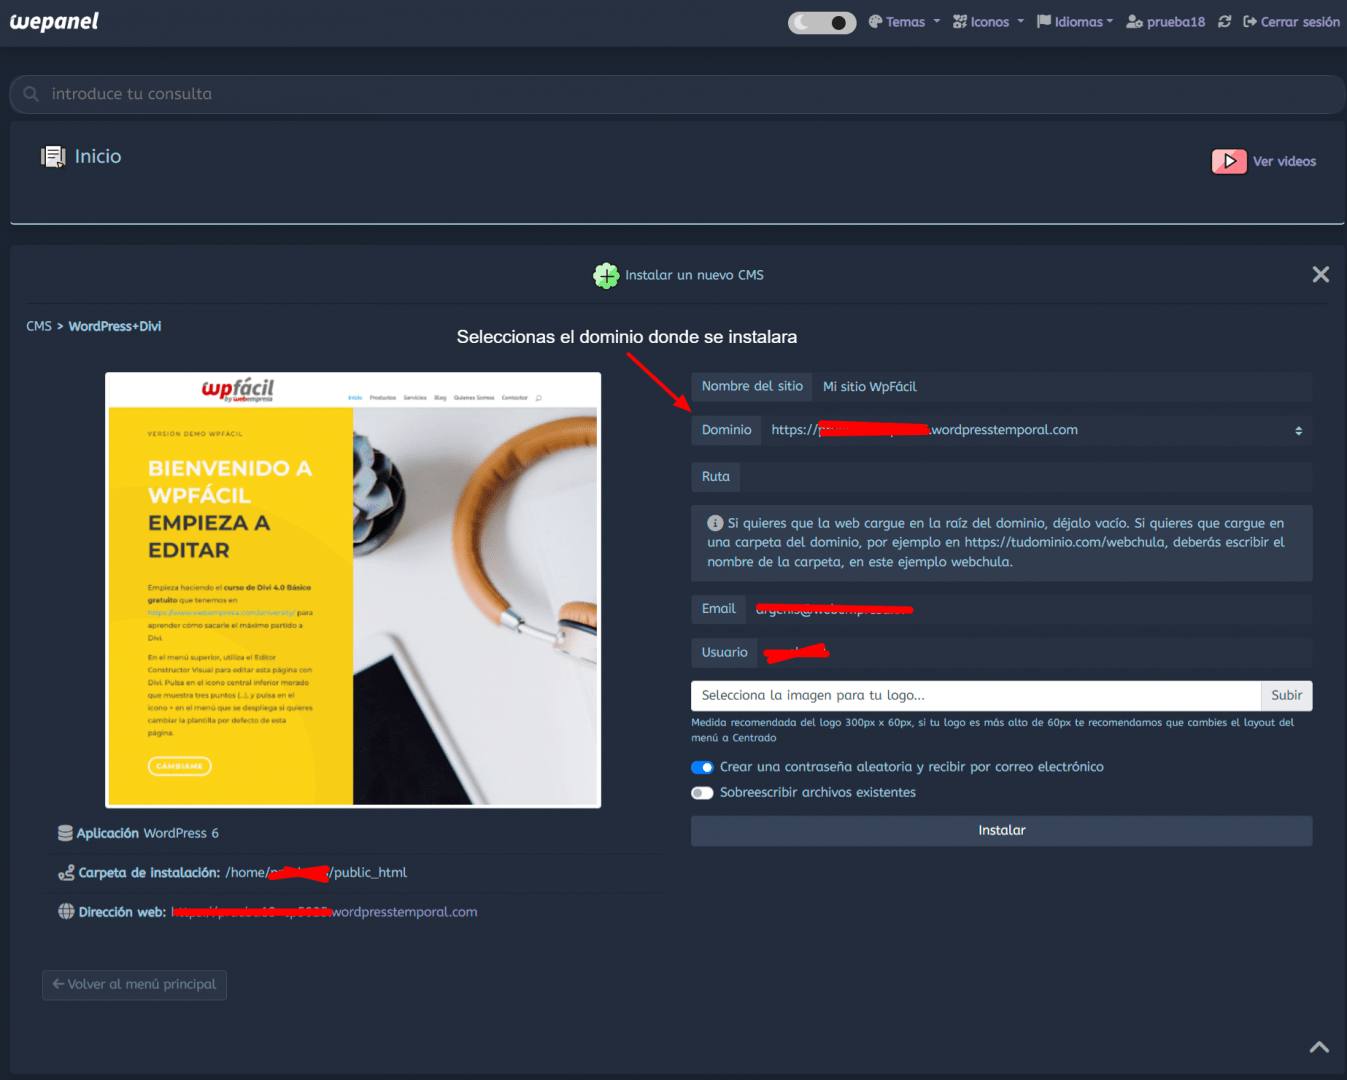Focus the 'introduce tu consulta' search box
This screenshot has height=1080, width=1347.
click(678, 94)
